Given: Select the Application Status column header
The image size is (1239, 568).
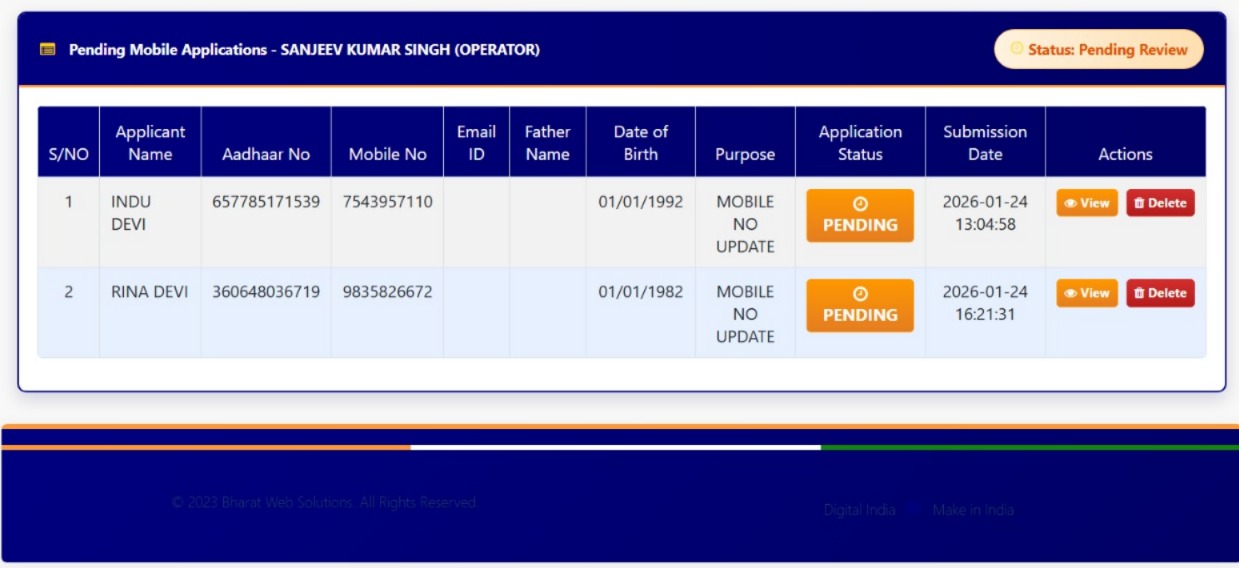Looking at the screenshot, I should 860,143.
